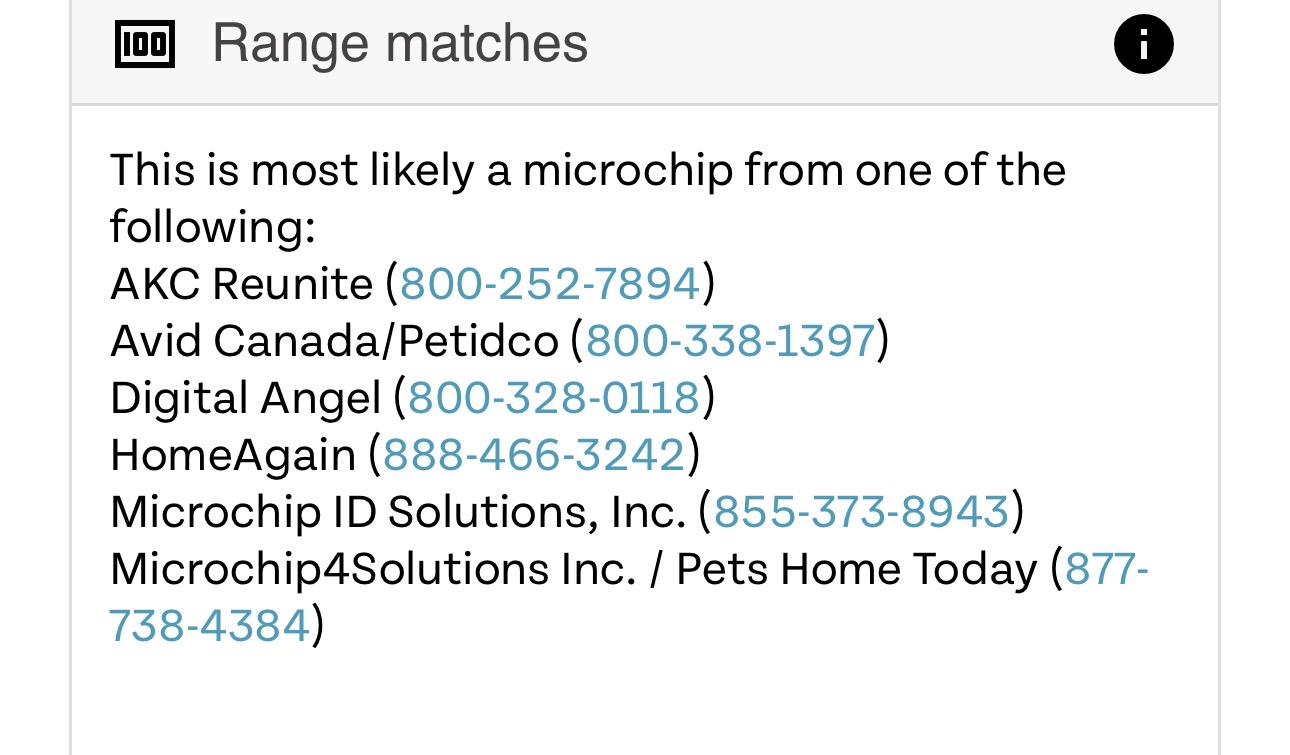Click the info icon in Range matches header
Screen dimensions: 1290x755
(x=1143, y=46)
